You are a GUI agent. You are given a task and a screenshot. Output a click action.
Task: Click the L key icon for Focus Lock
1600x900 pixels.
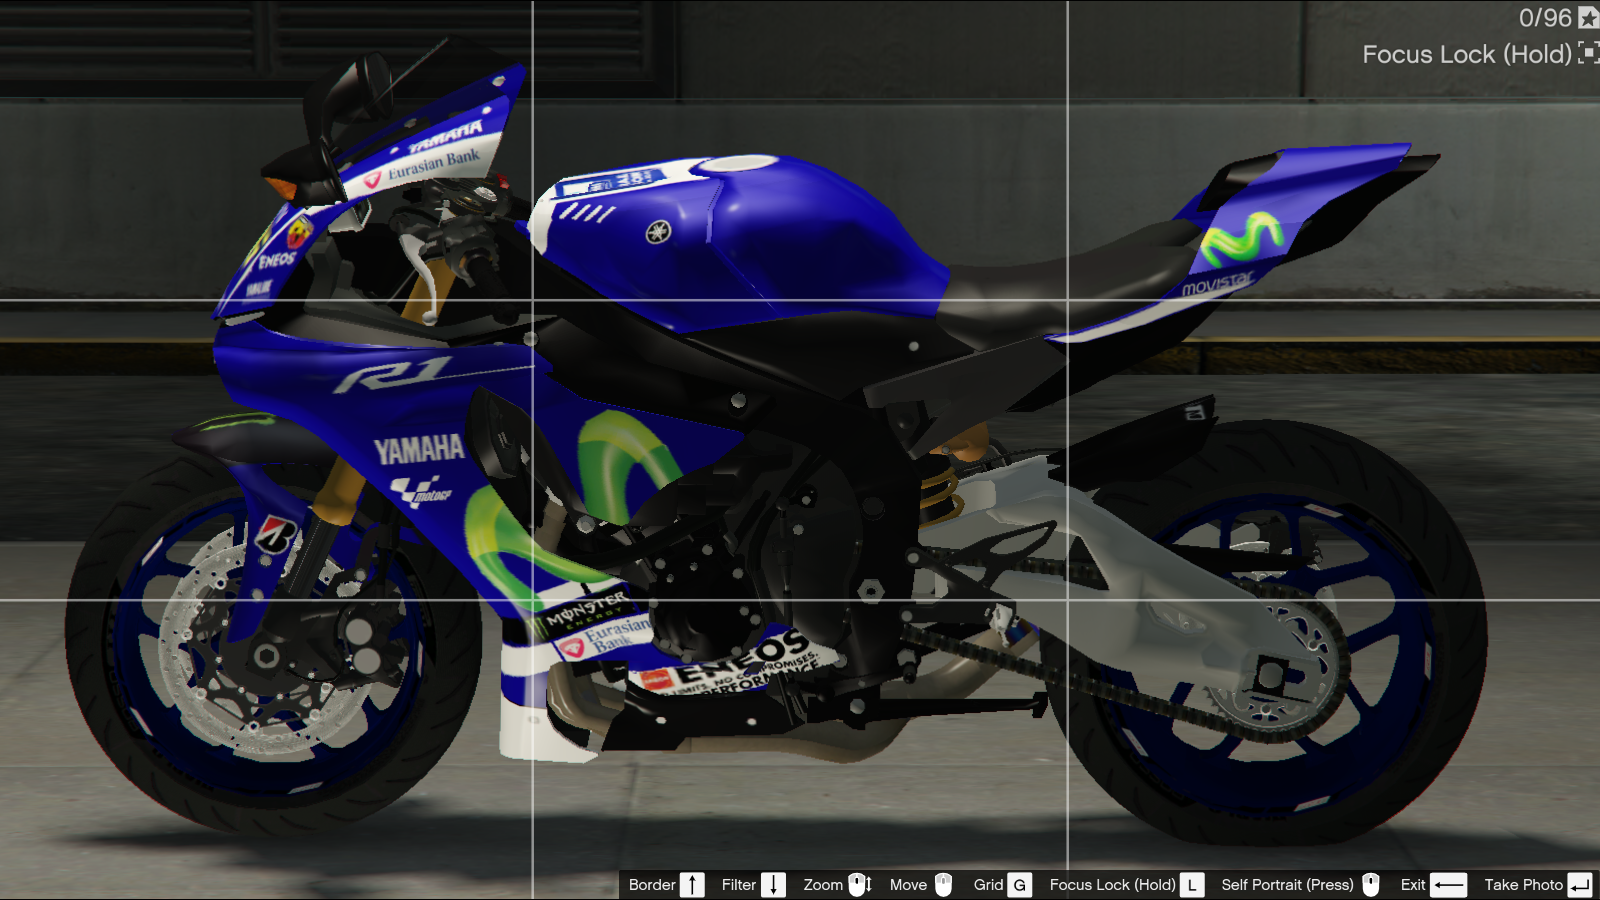1192,885
